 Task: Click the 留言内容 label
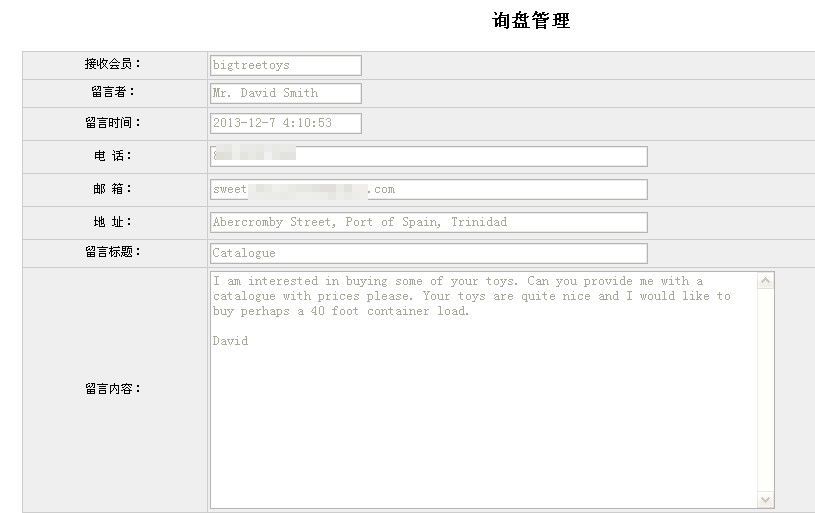[113, 389]
